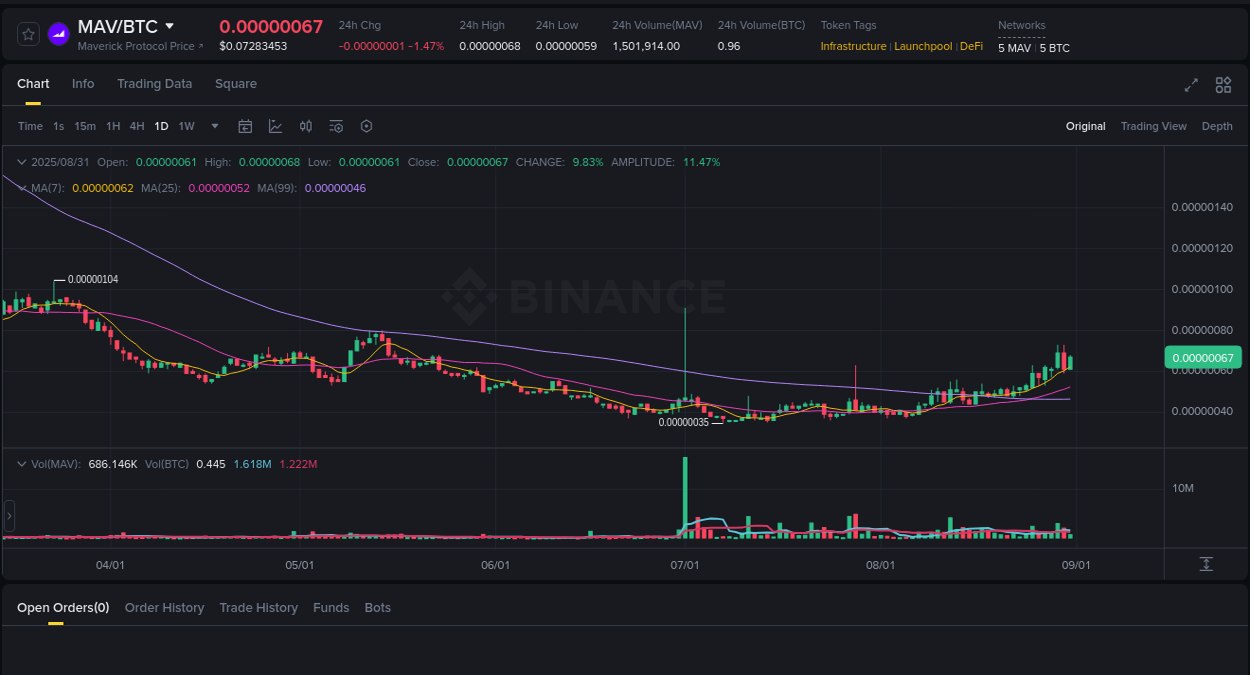Select the 1W timeframe

[186, 126]
